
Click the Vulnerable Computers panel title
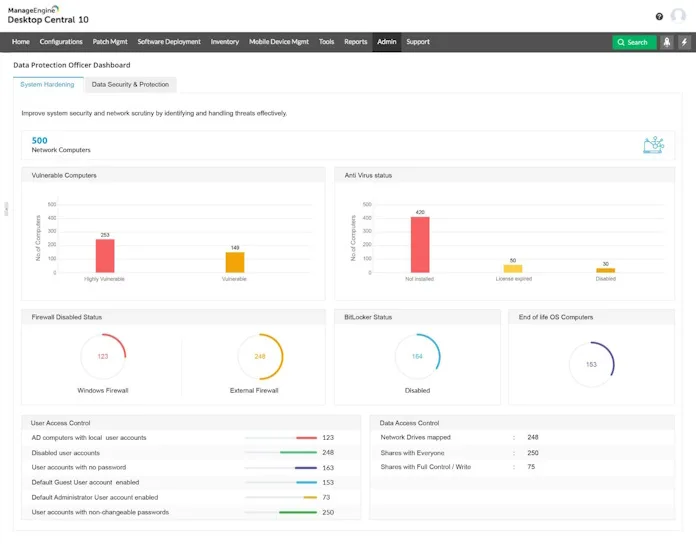[64, 175]
